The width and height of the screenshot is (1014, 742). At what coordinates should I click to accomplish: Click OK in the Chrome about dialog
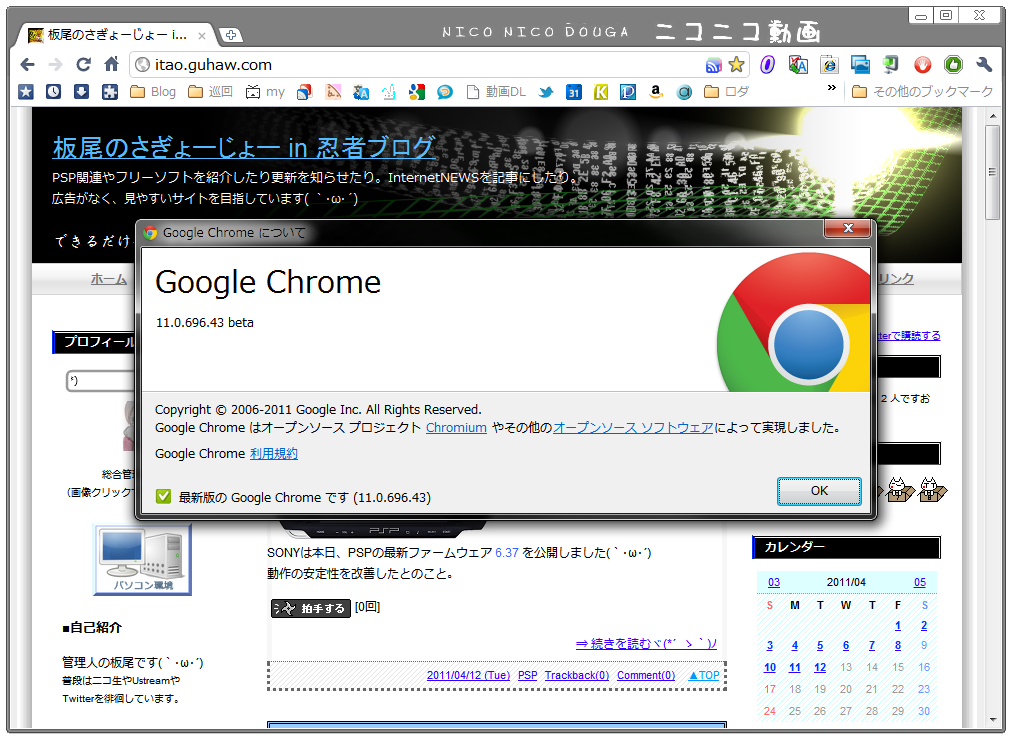819,491
